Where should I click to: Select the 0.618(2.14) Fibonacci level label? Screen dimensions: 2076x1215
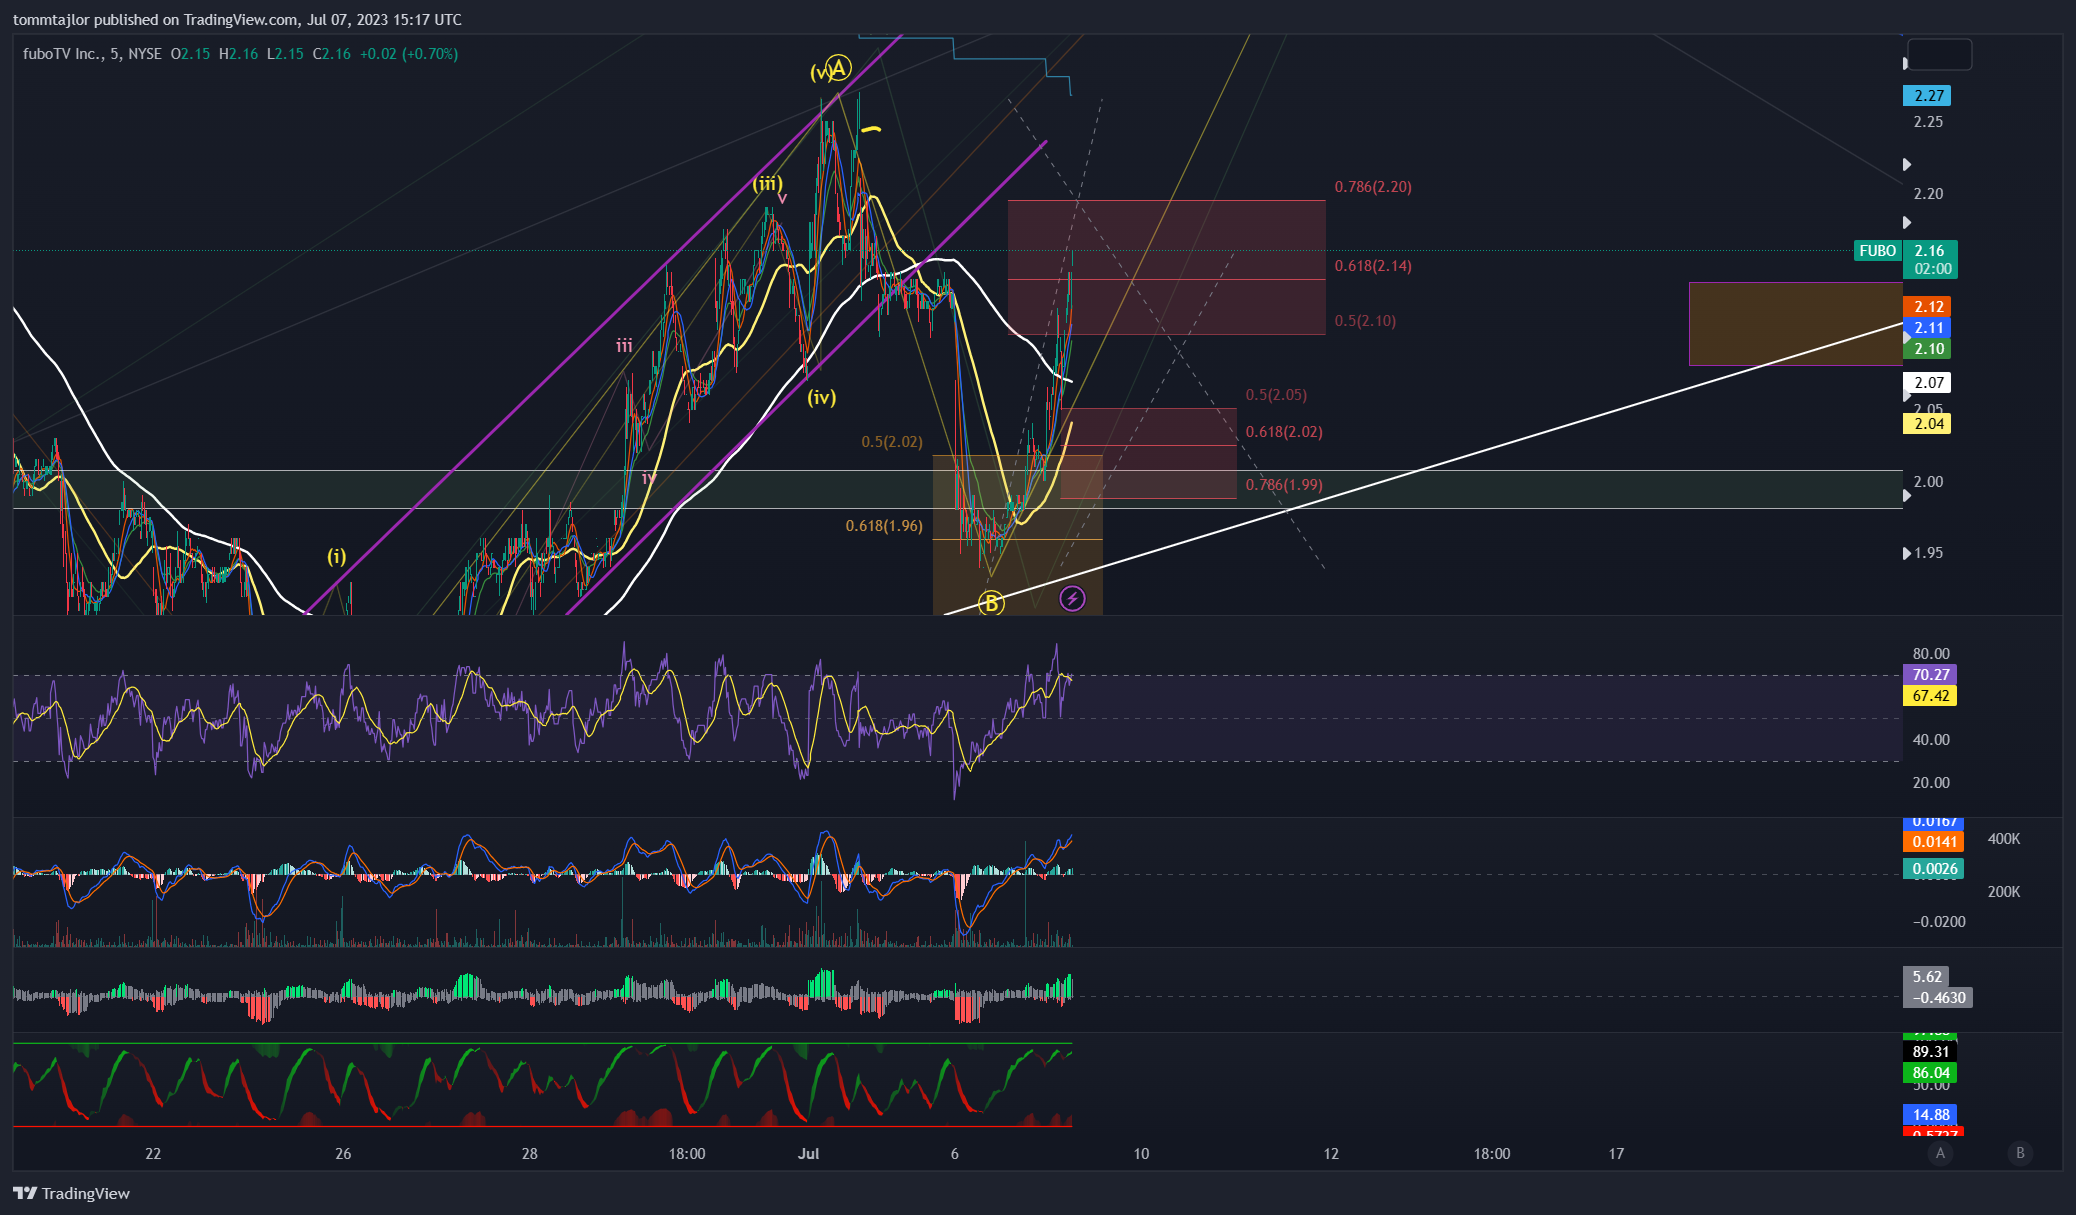pyautogui.click(x=1373, y=266)
